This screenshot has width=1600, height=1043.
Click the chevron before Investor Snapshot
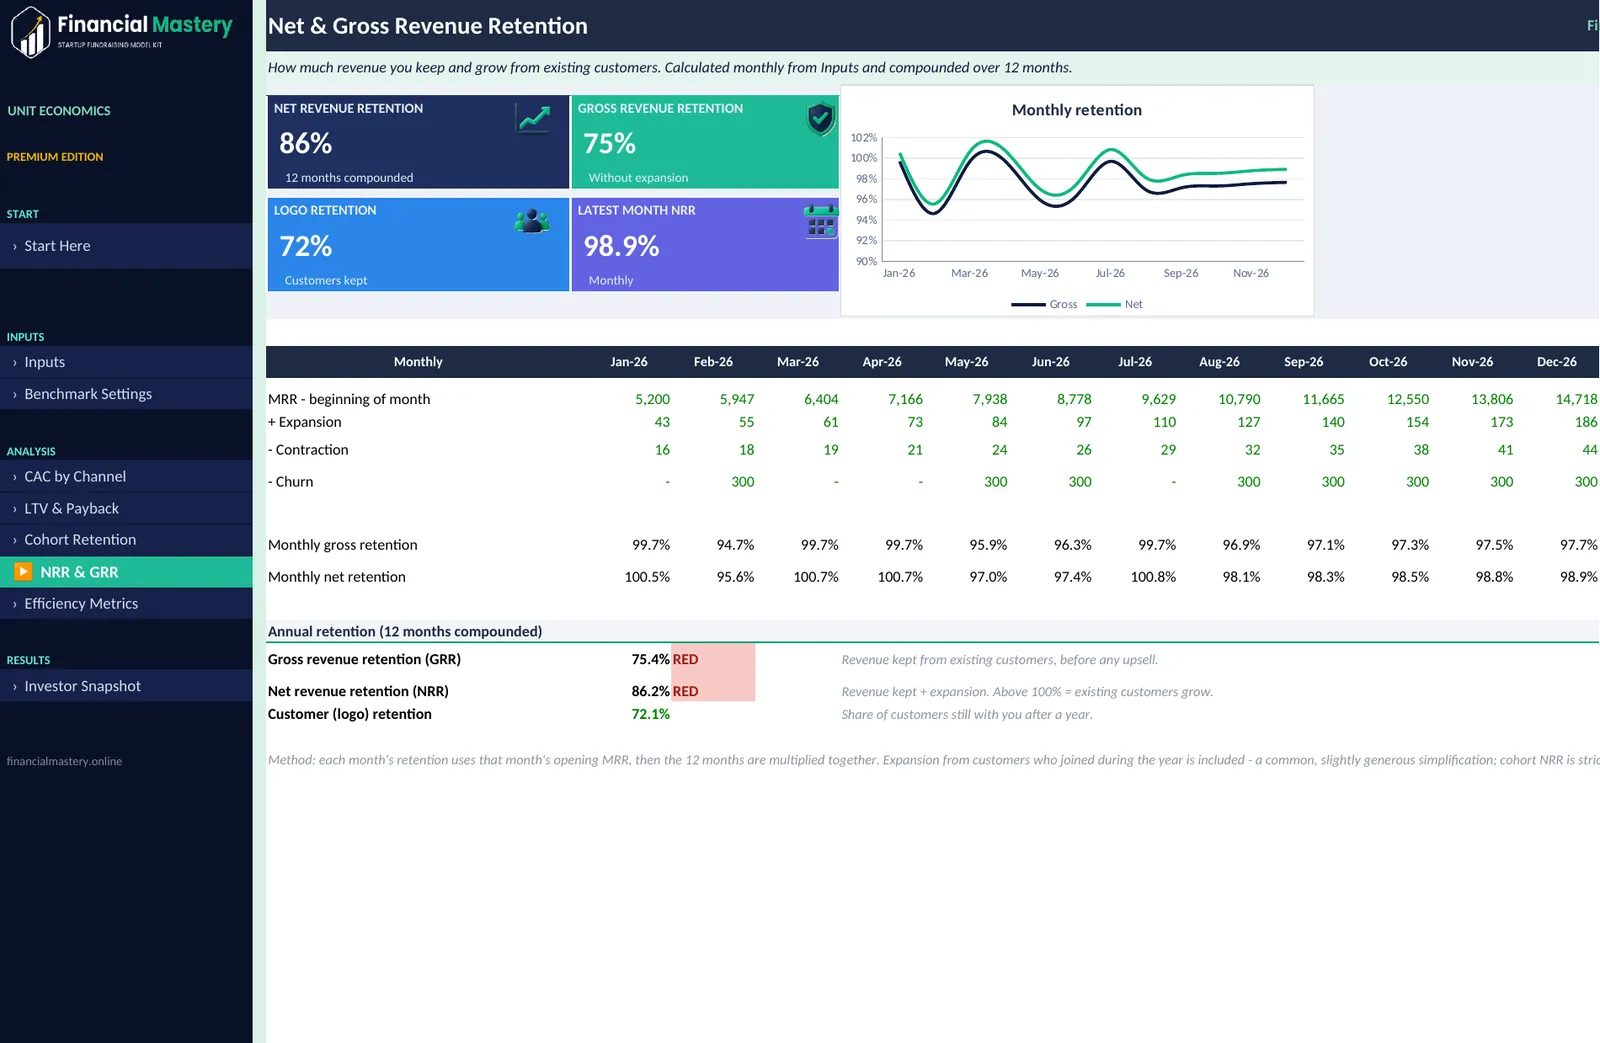[14, 687]
